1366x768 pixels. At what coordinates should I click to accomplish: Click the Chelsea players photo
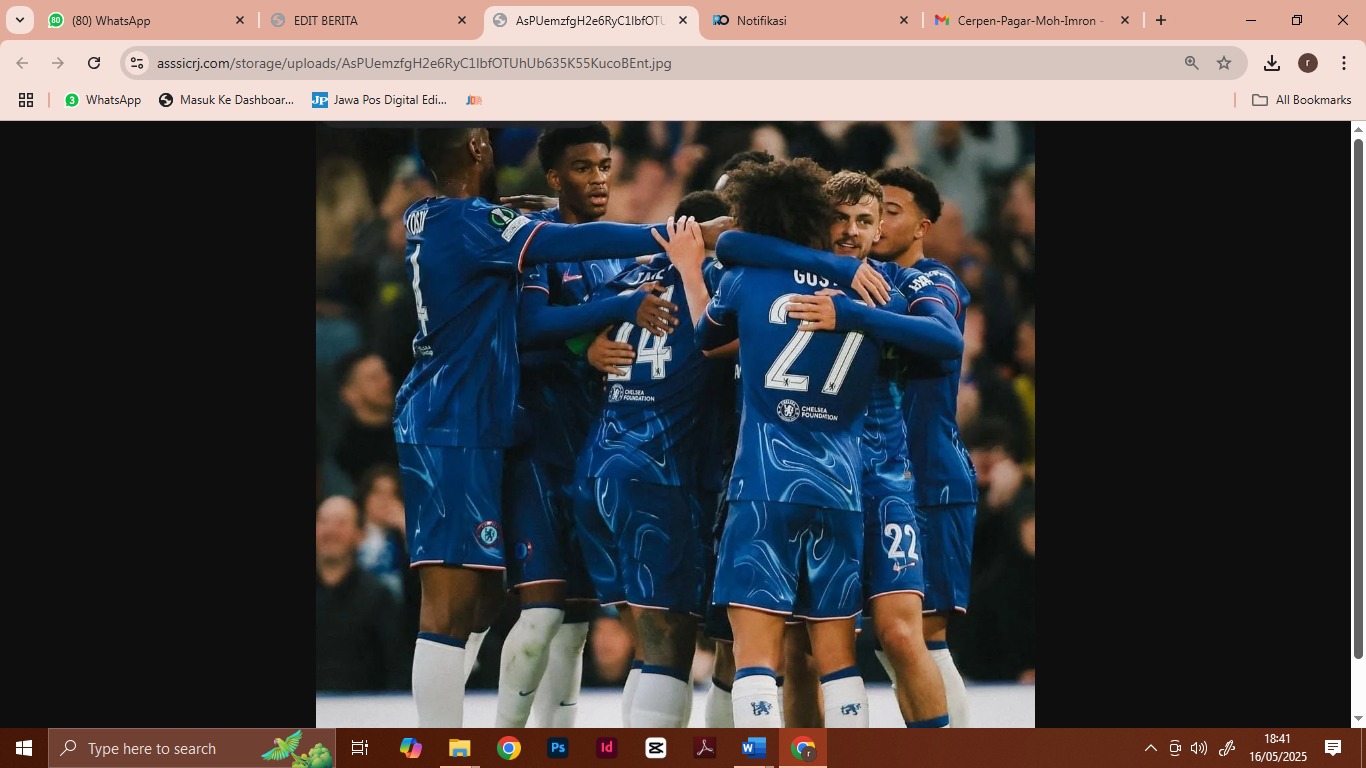coord(675,424)
